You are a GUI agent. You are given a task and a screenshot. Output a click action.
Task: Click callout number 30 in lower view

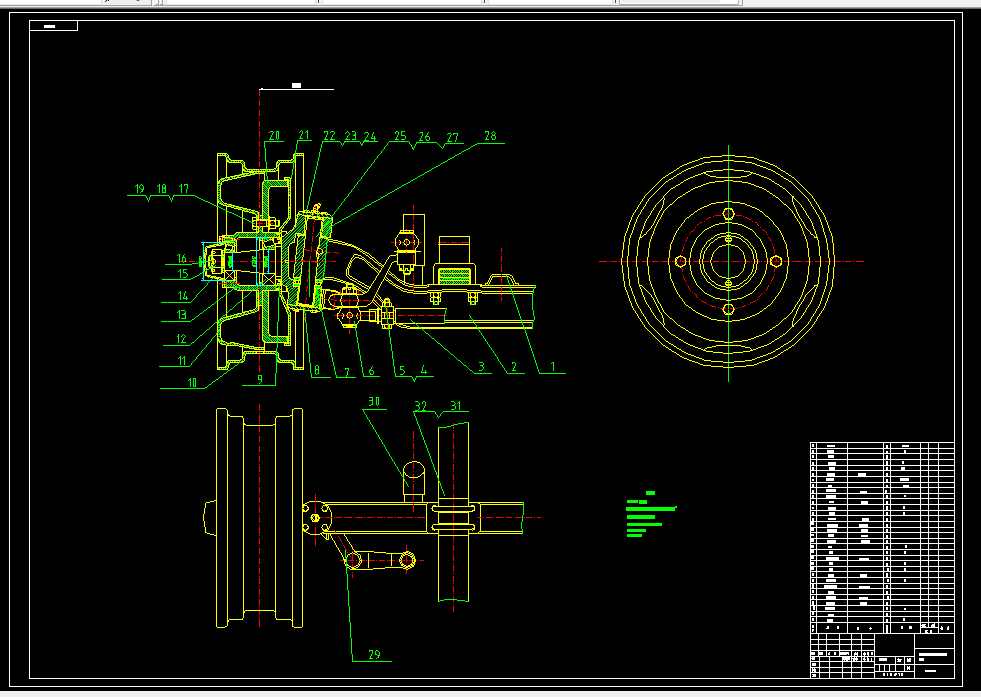pos(374,402)
